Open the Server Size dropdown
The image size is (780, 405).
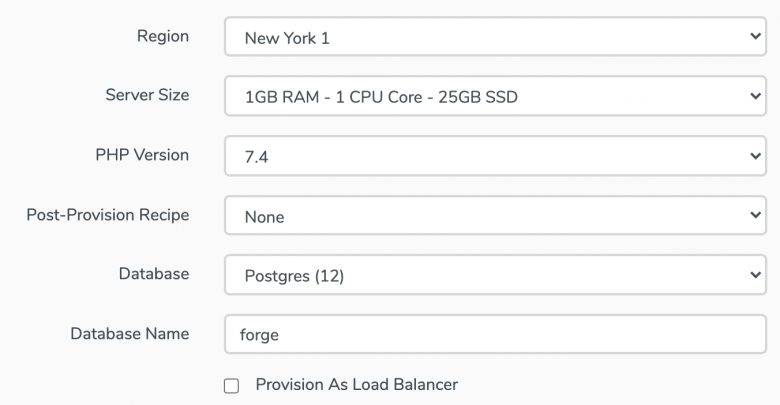click(x=495, y=96)
